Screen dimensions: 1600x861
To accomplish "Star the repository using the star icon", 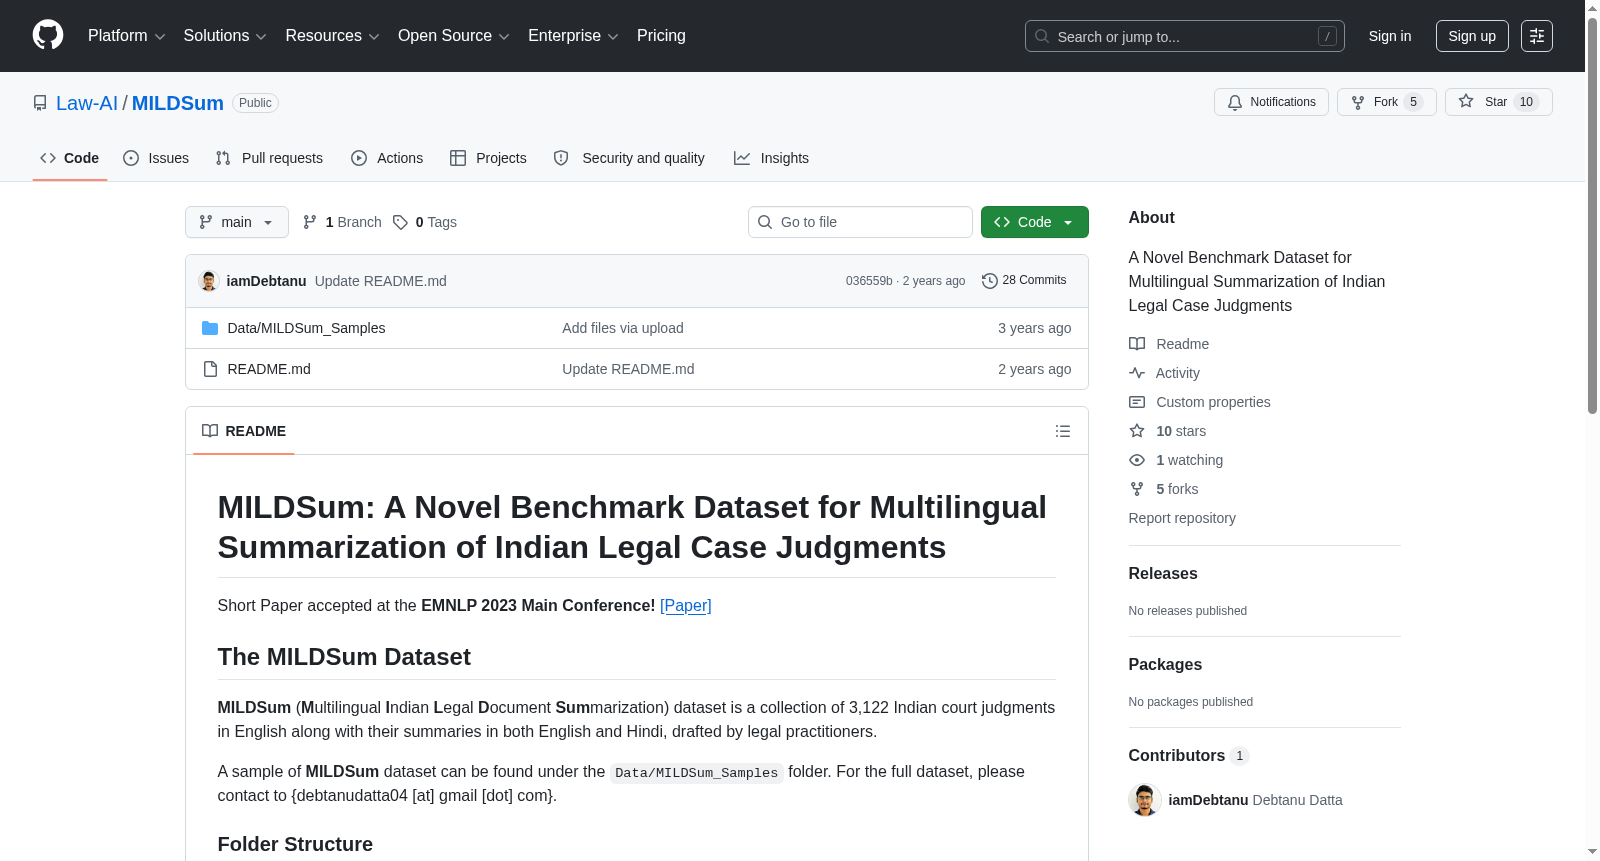I will click(x=1466, y=101).
